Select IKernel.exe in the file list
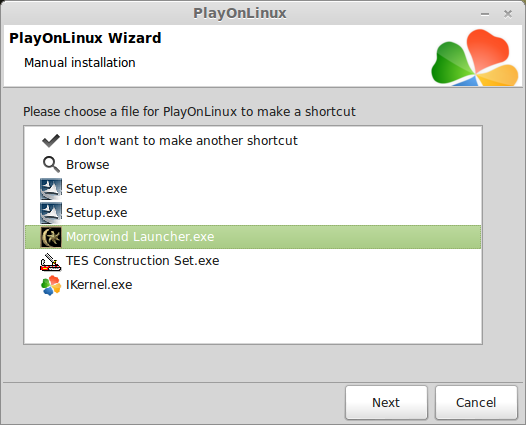The image size is (526, 425). 99,285
